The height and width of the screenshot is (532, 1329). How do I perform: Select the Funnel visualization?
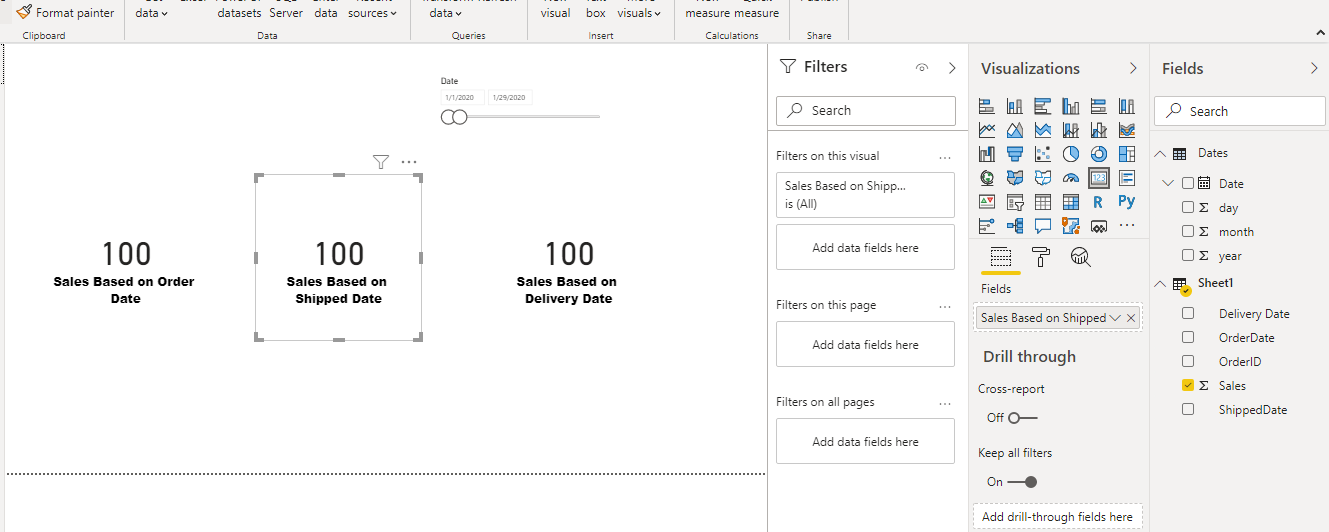[1015, 154]
